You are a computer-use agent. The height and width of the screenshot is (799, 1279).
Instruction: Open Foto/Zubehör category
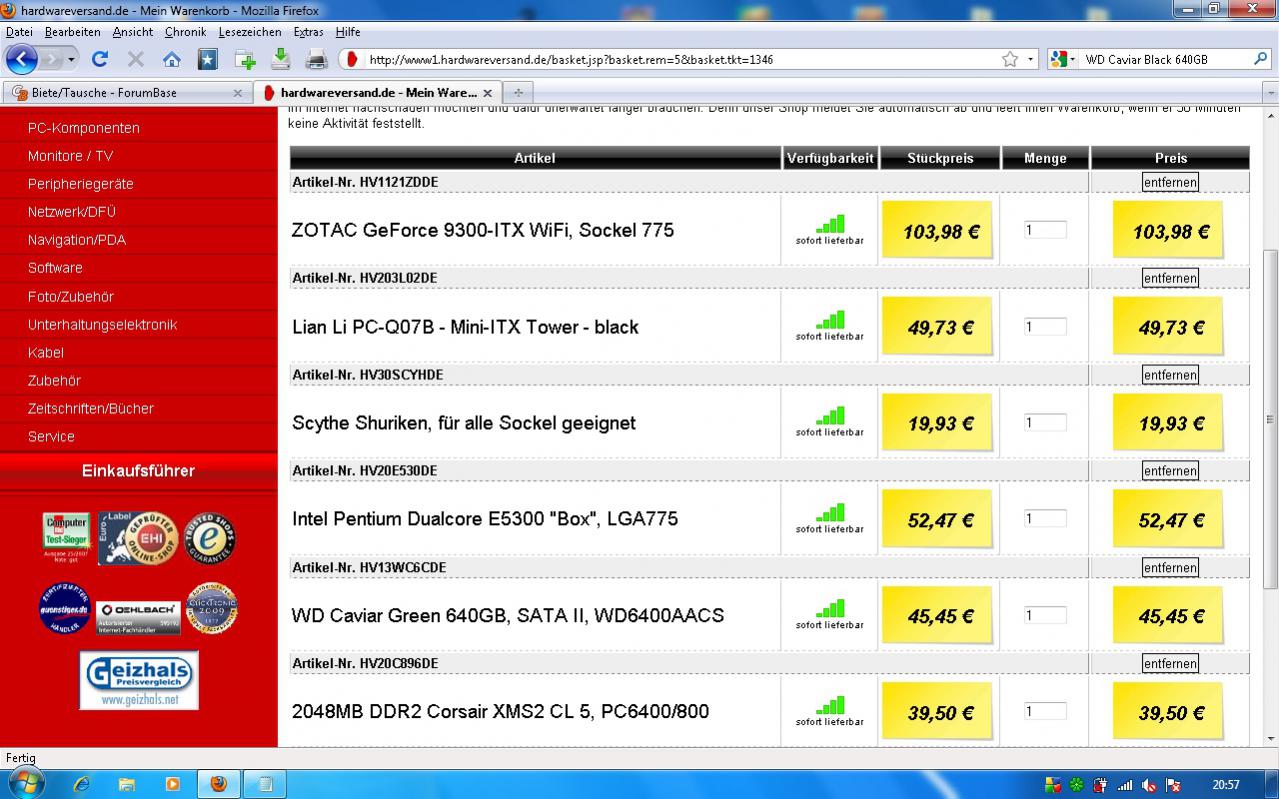pyautogui.click(x=71, y=297)
